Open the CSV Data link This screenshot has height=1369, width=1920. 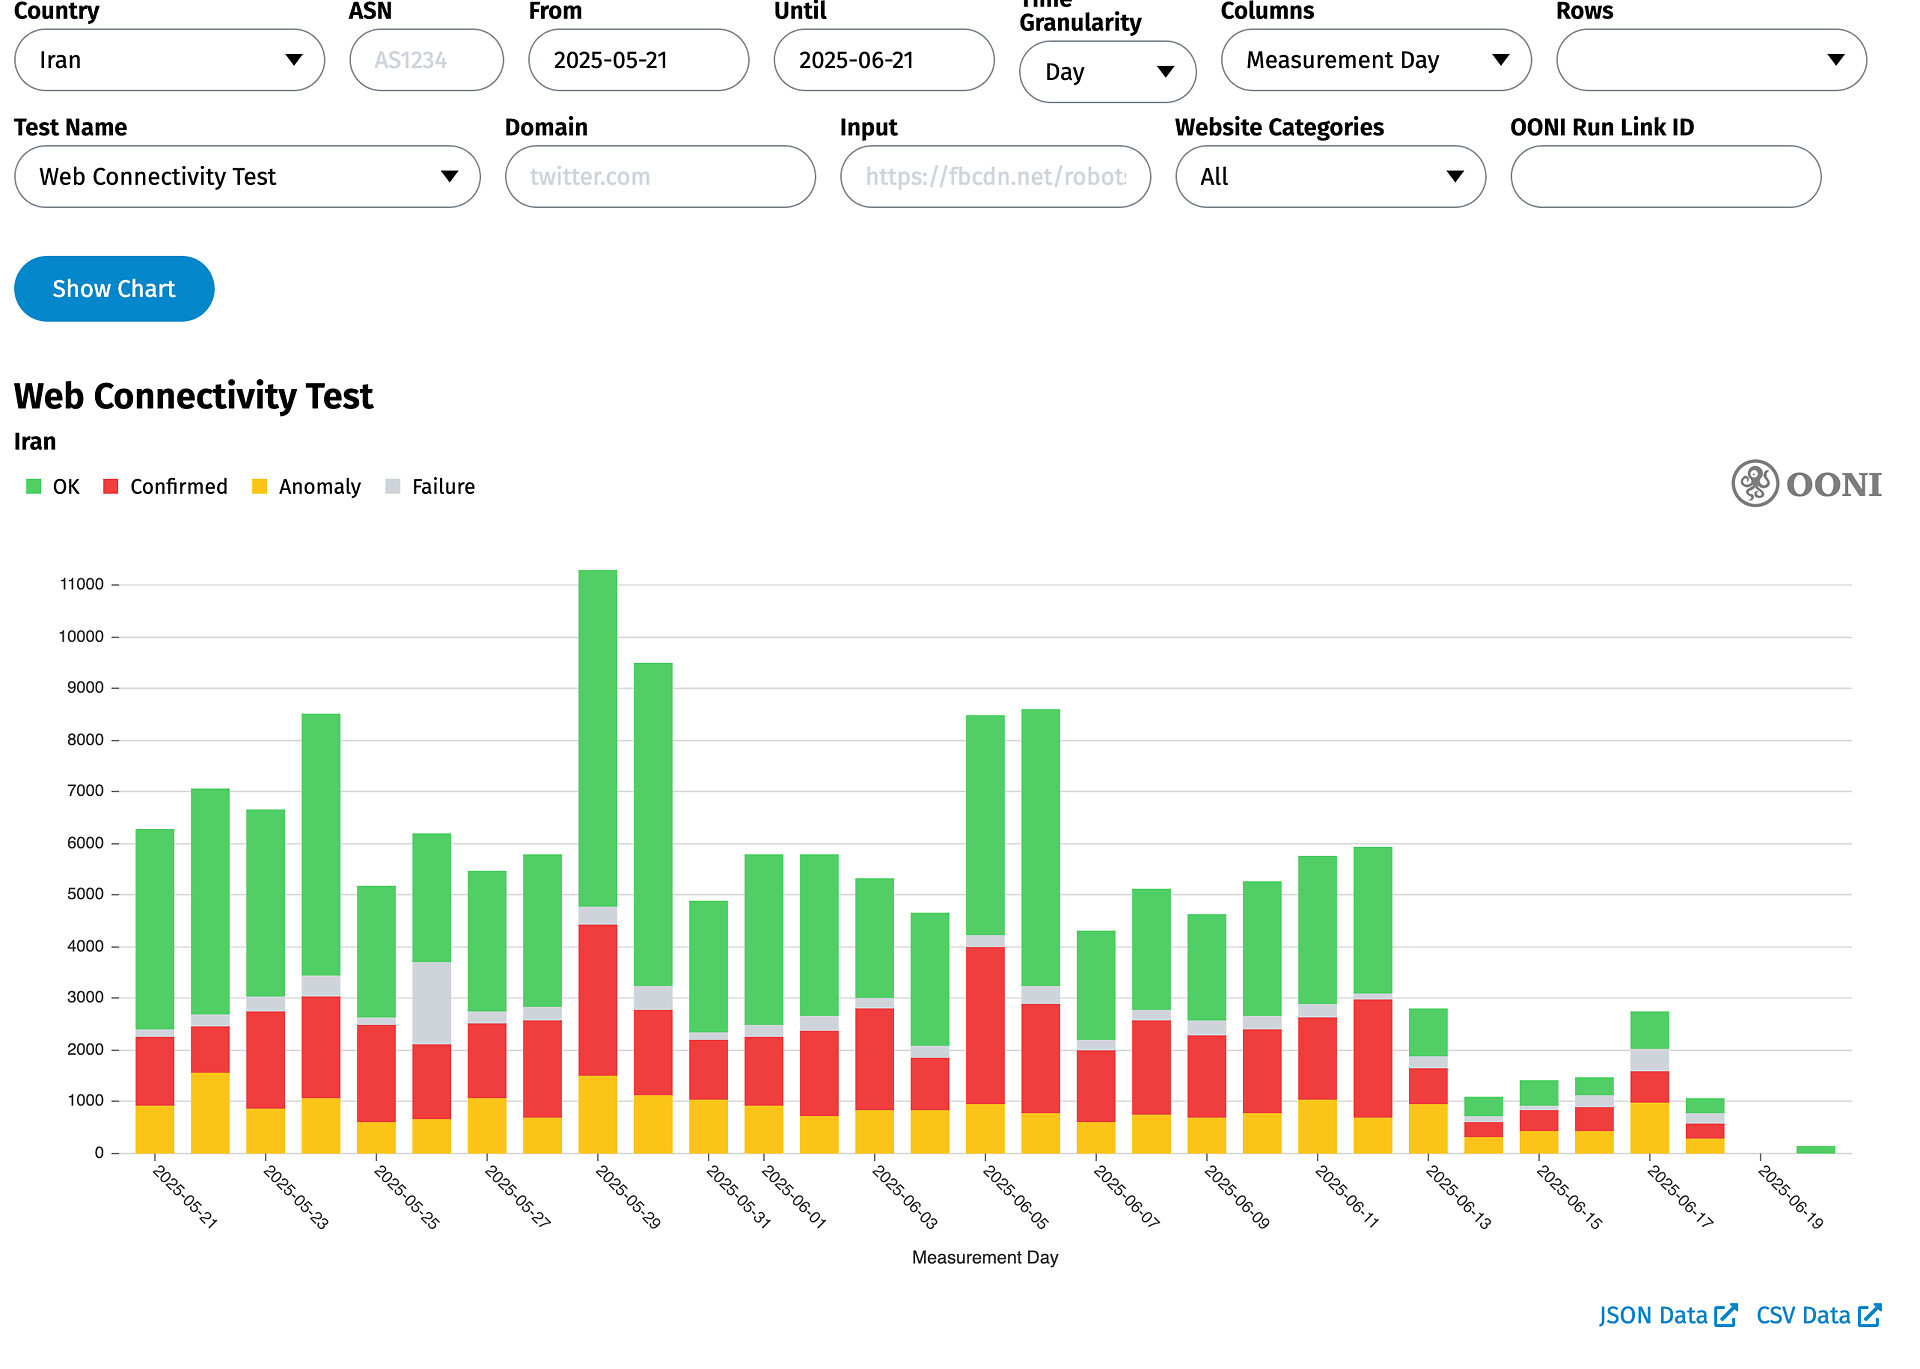pyautogui.click(x=1803, y=1315)
